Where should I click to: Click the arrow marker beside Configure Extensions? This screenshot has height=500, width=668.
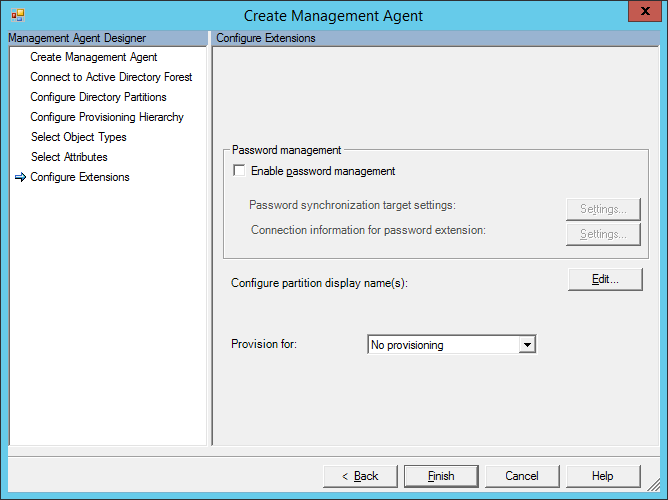coord(20,178)
